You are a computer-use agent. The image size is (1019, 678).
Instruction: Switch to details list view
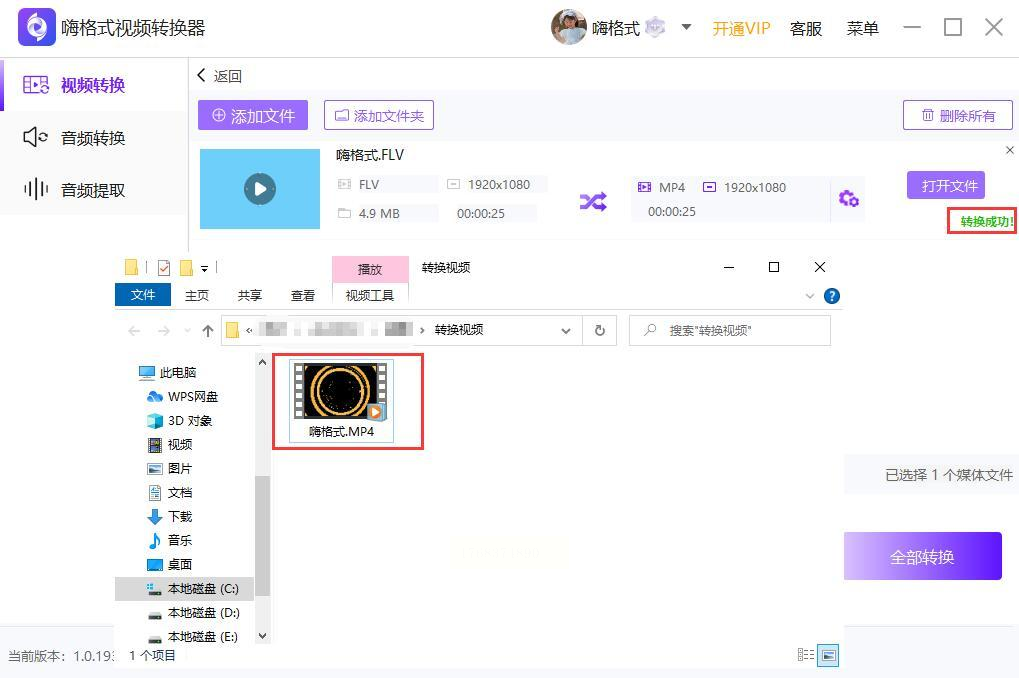[806, 655]
